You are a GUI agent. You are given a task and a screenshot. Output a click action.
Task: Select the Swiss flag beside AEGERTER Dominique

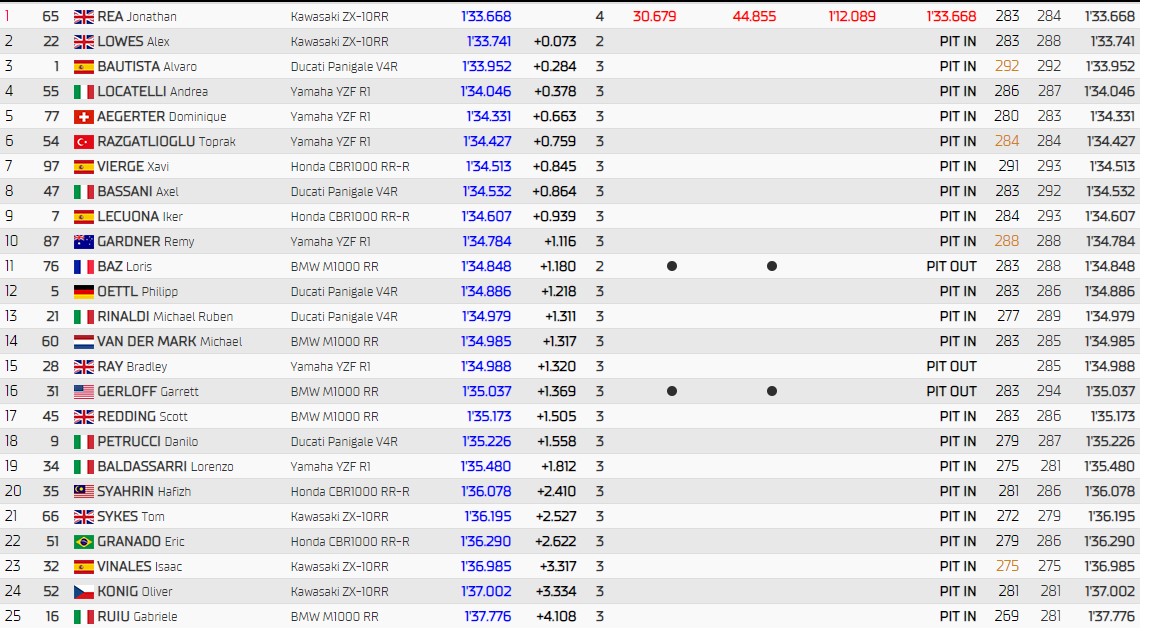click(84, 117)
